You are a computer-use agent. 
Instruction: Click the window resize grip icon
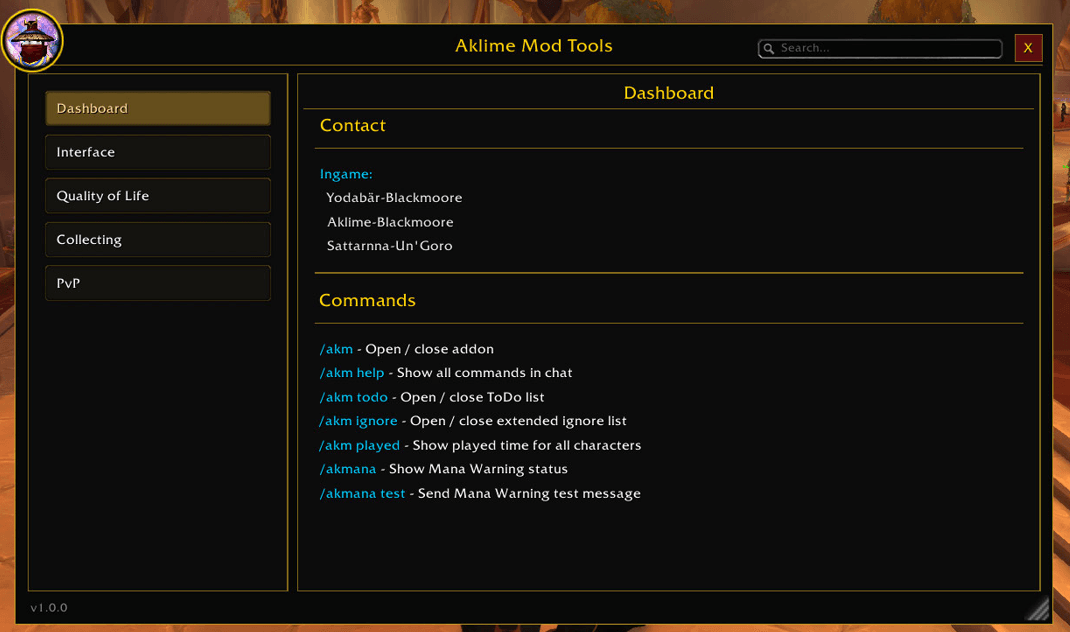tap(1038, 608)
